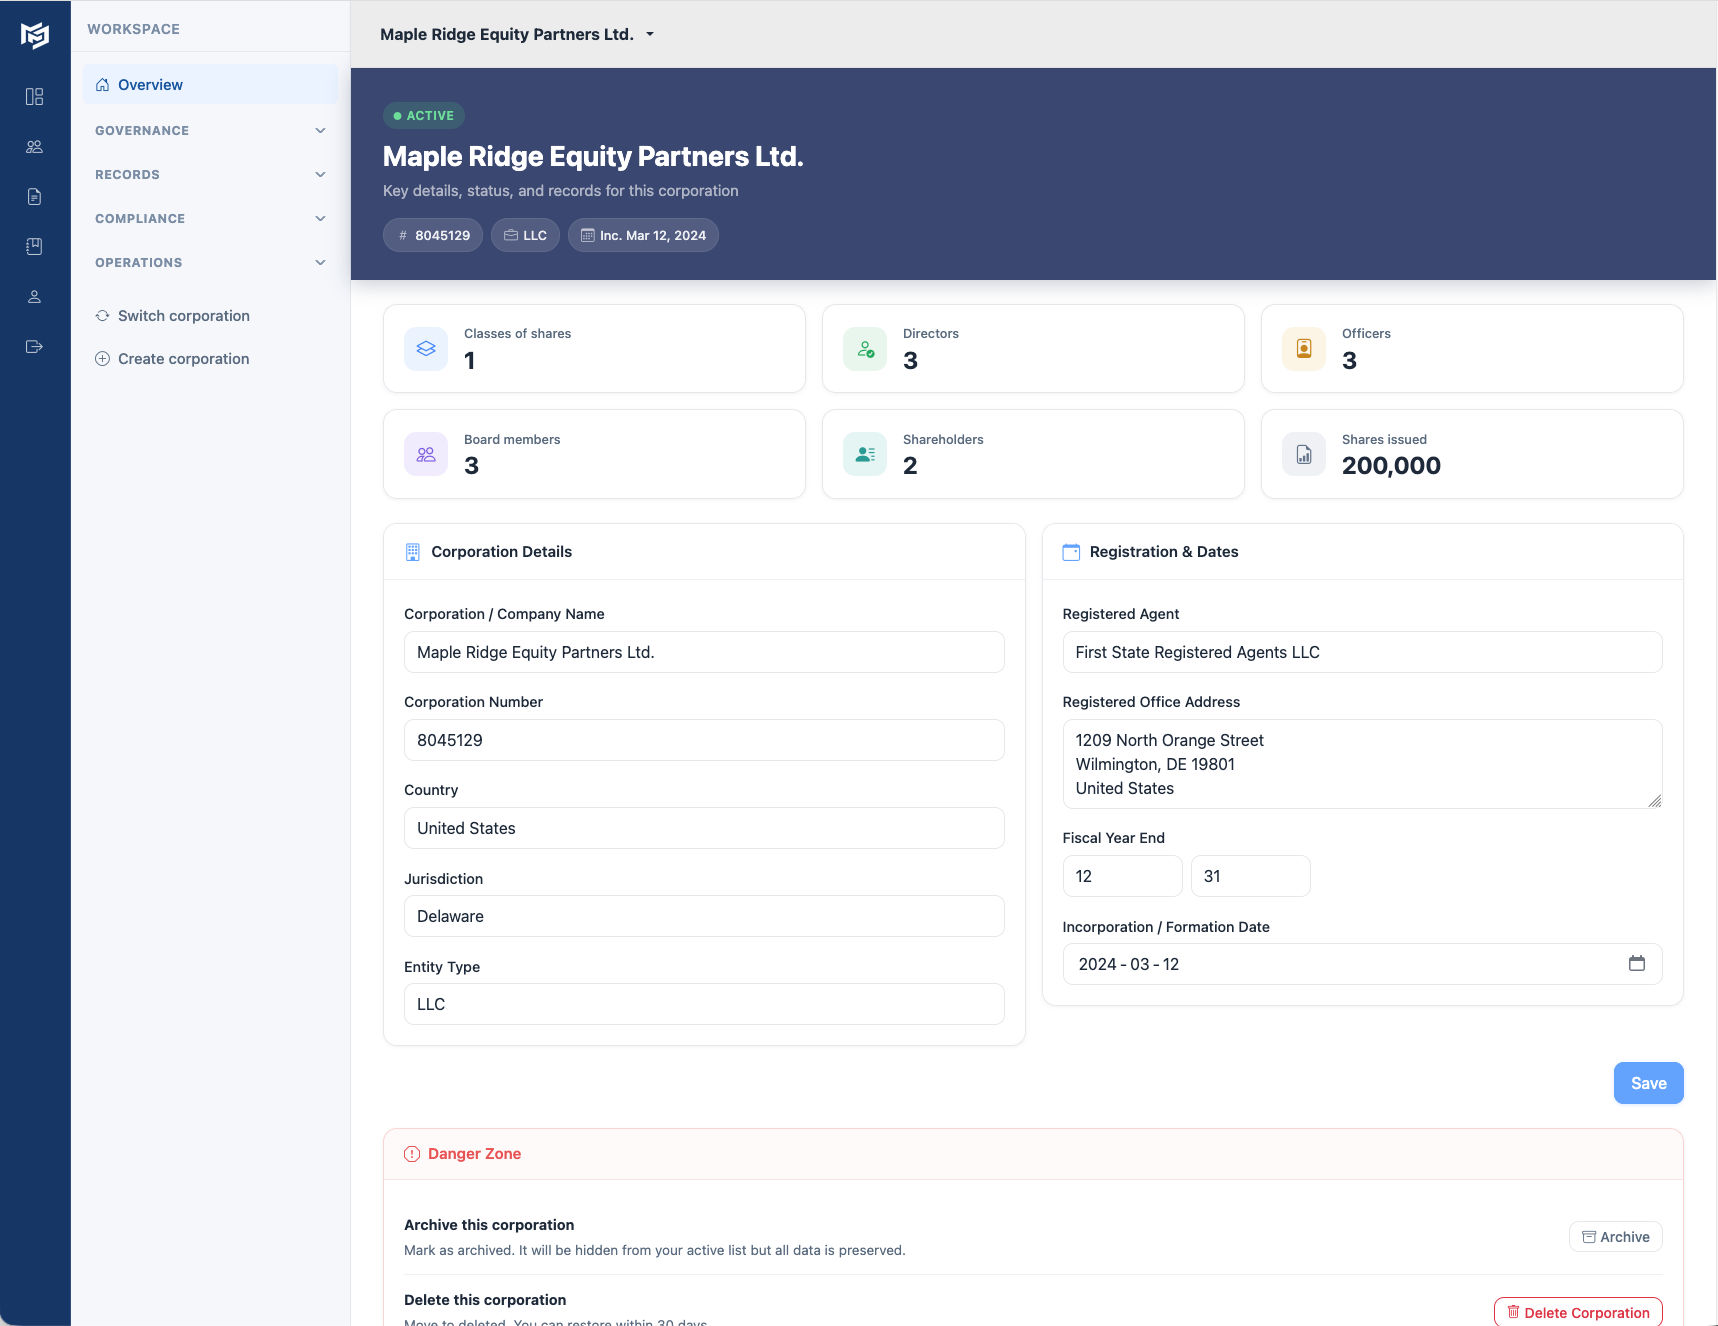Open the profile account icon in the dark sidebar
Screen dimensions: 1718x1326
click(x=35, y=295)
